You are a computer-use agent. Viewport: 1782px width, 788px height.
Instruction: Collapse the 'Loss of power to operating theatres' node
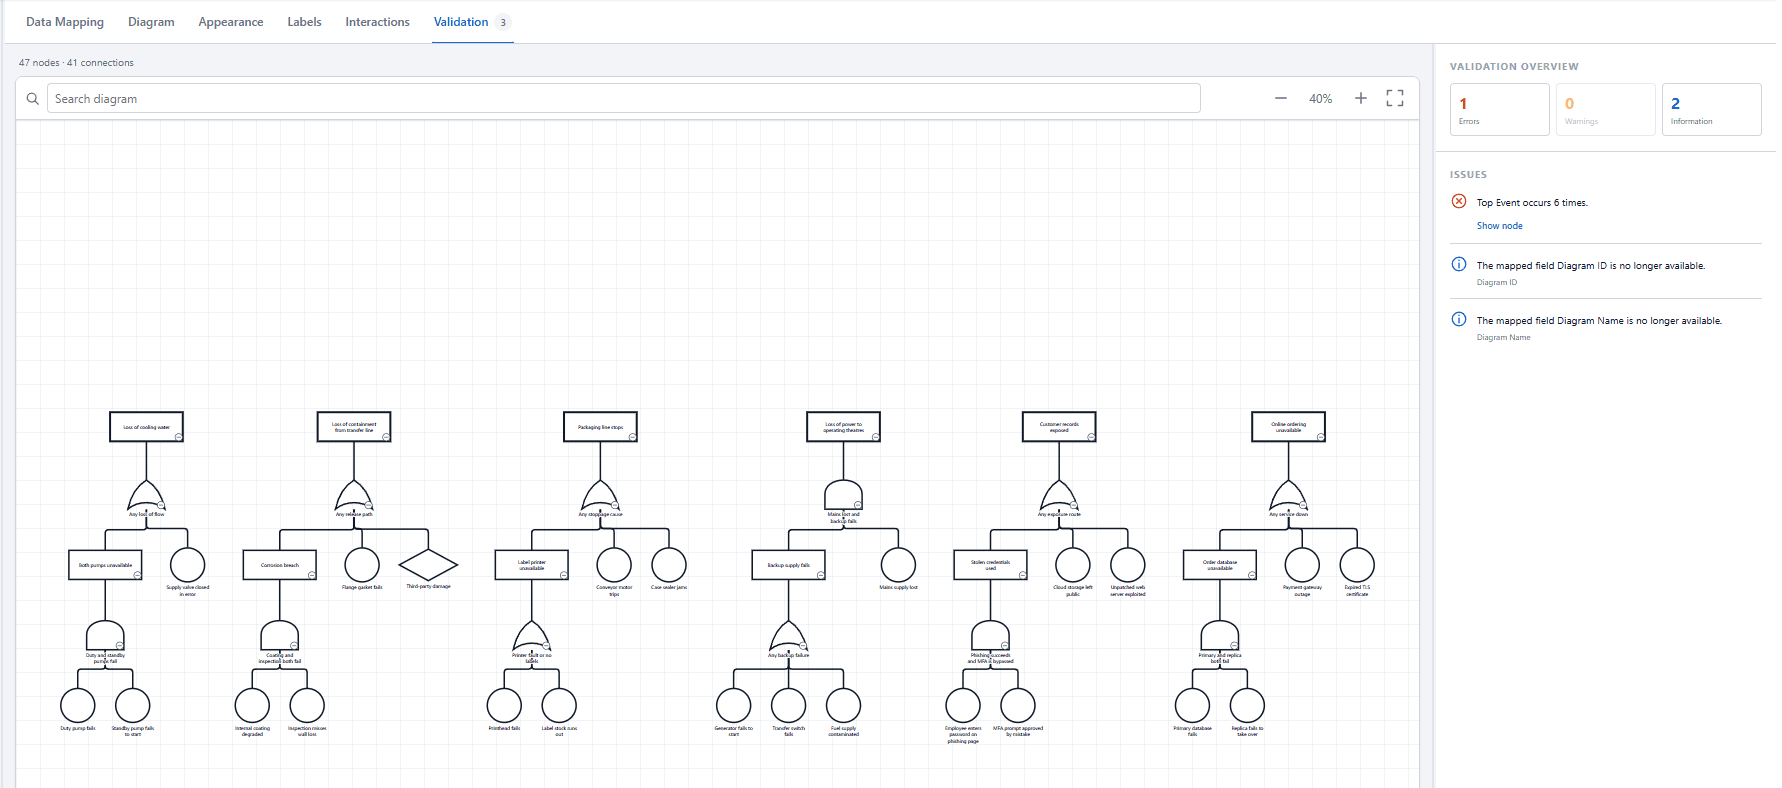tap(875, 437)
